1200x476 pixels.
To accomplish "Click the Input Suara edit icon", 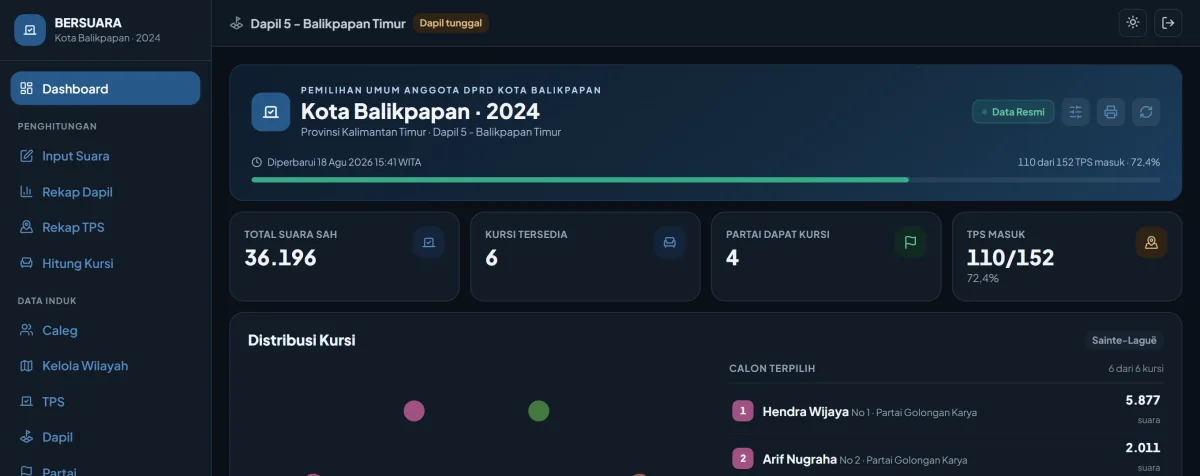I will [x=27, y=156].
